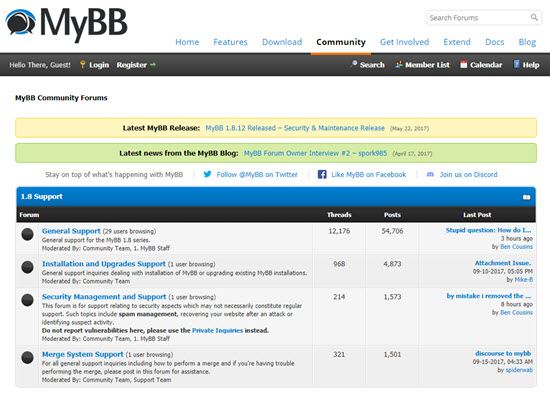Open Installation and Upgrades Support forum
The height and width of the screenshot is (393, 550).
[x=104, y=264]
